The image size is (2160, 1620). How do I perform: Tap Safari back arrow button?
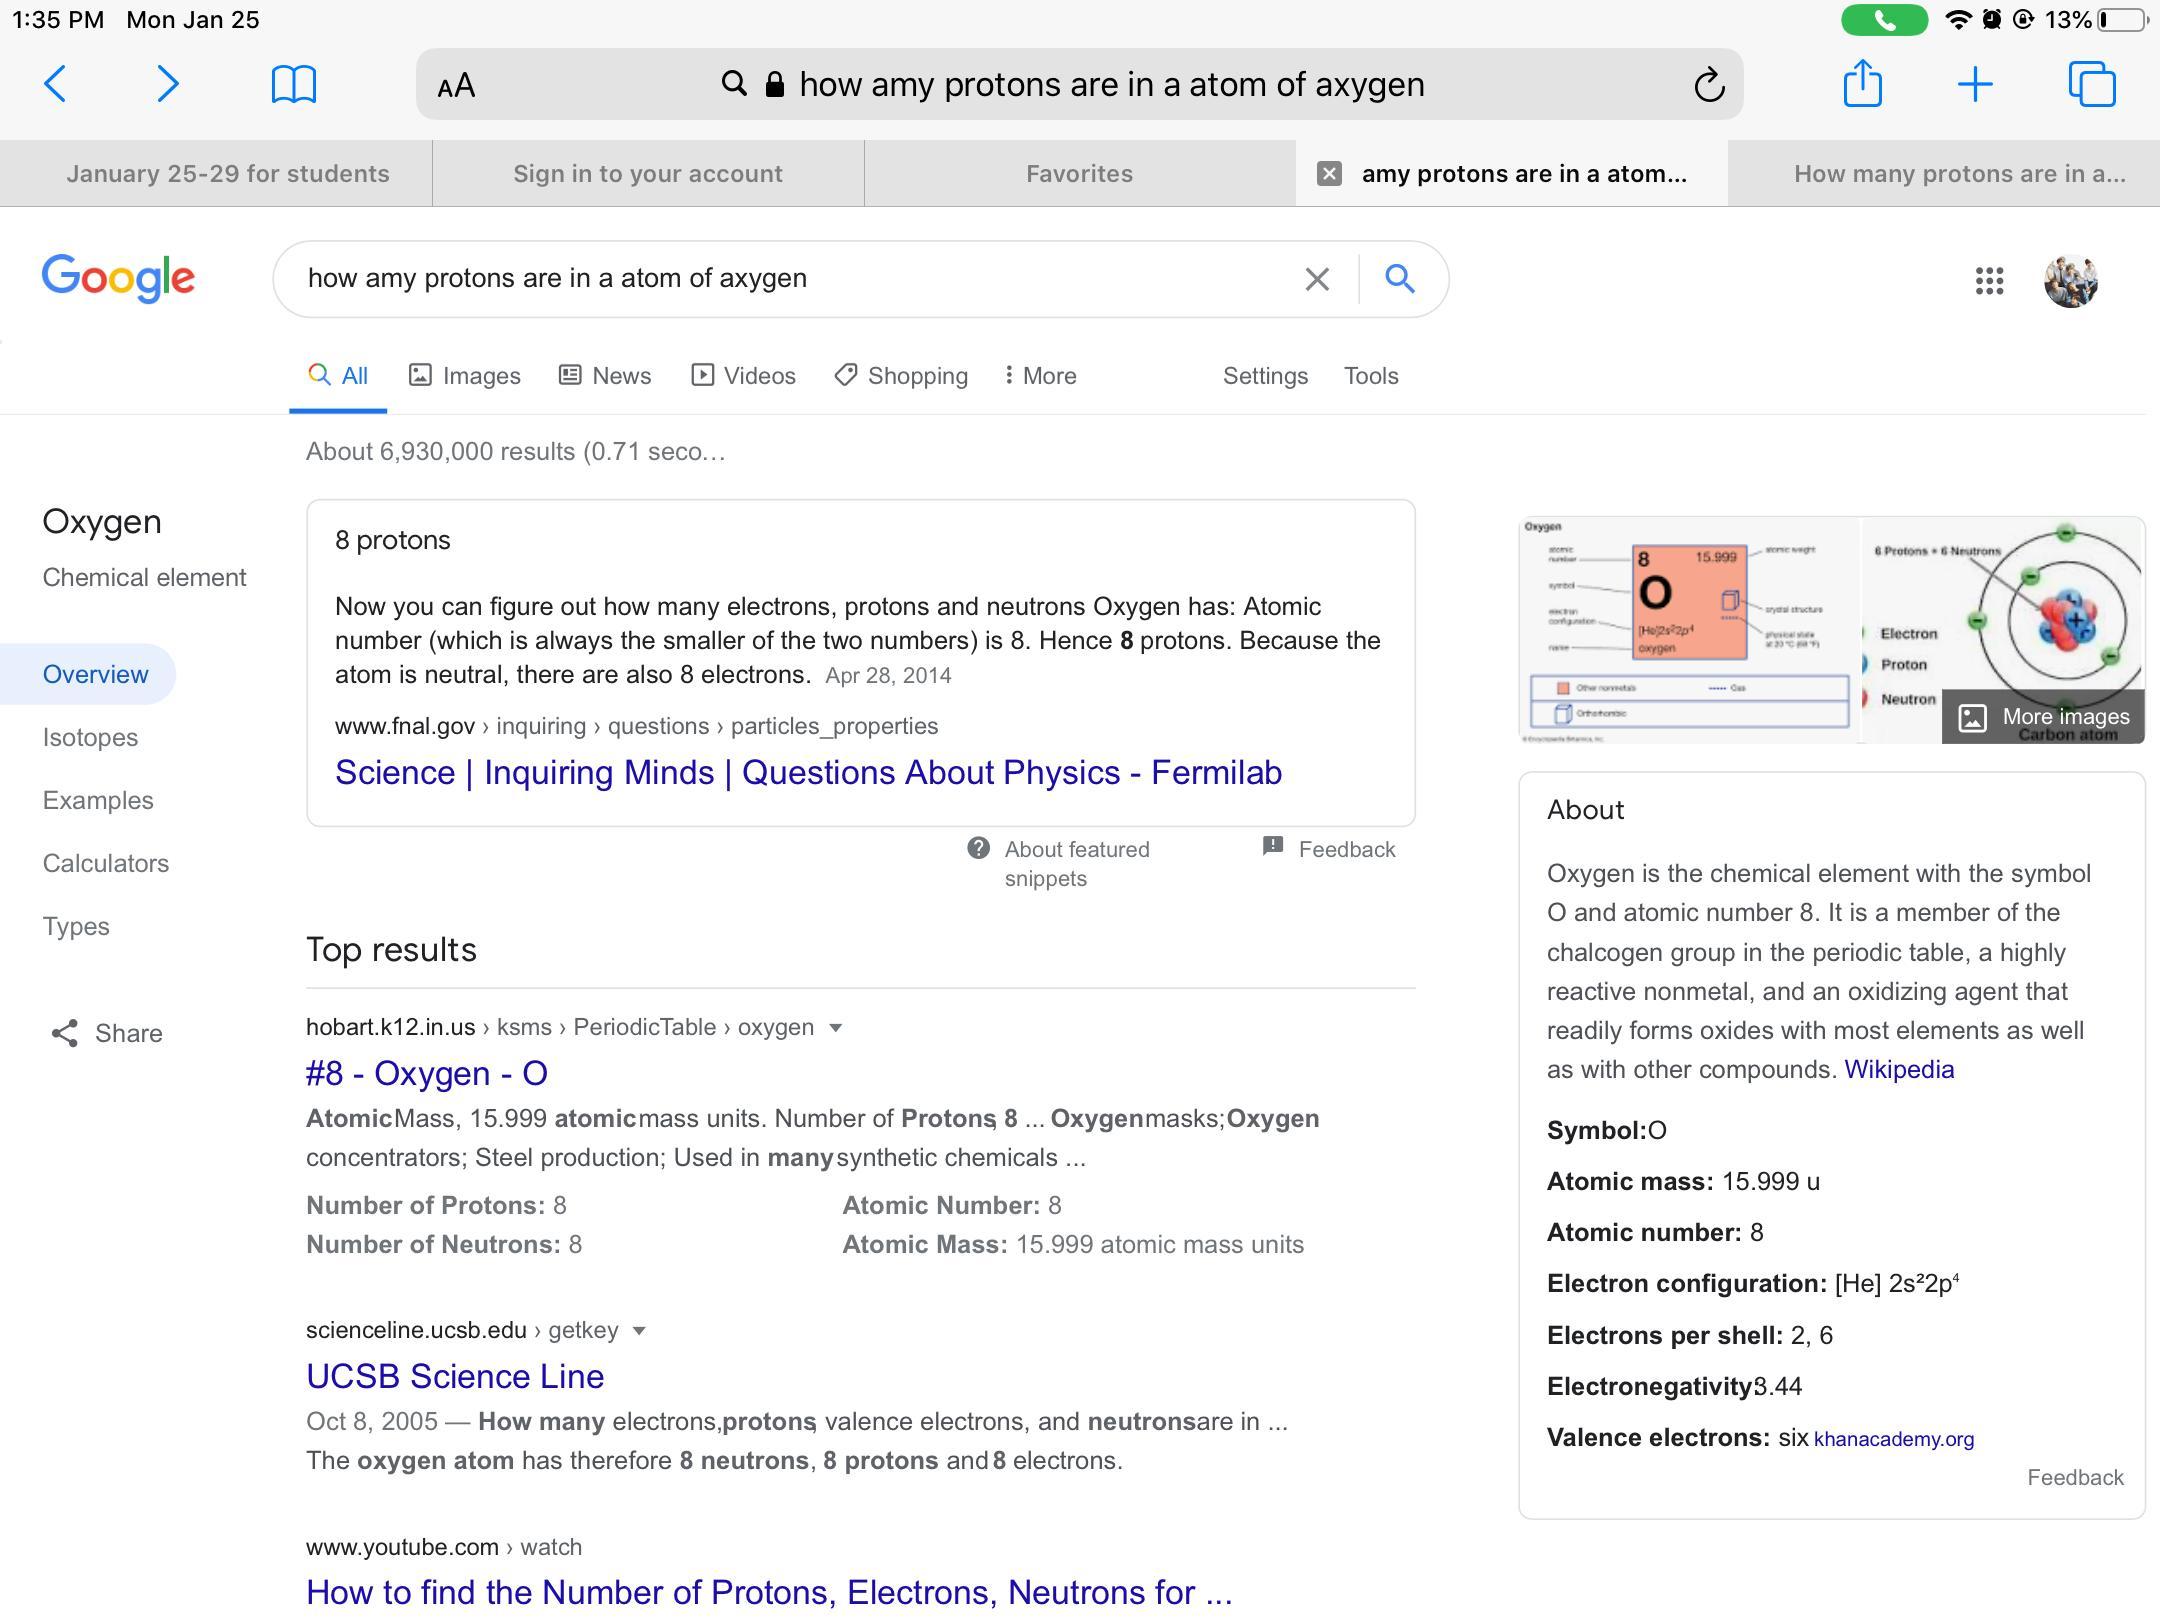(56, 84)
